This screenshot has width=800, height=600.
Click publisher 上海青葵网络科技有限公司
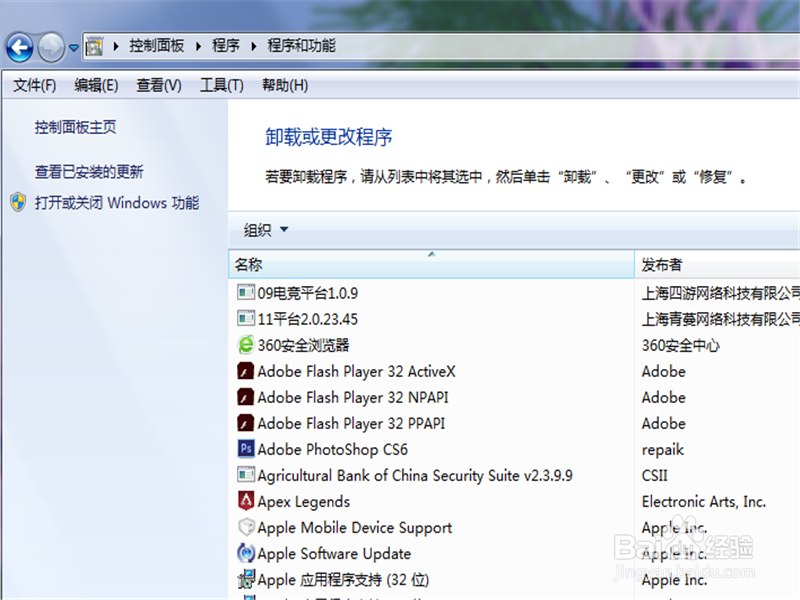point(720,319)
